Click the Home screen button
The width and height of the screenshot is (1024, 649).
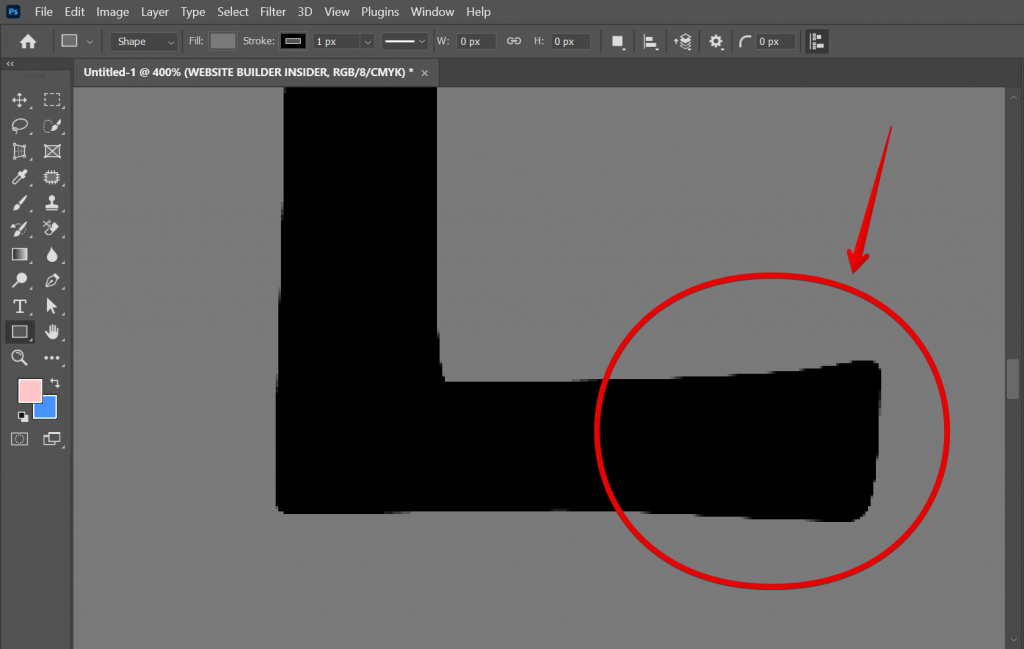pyautogui.click(x=27, y=41)
